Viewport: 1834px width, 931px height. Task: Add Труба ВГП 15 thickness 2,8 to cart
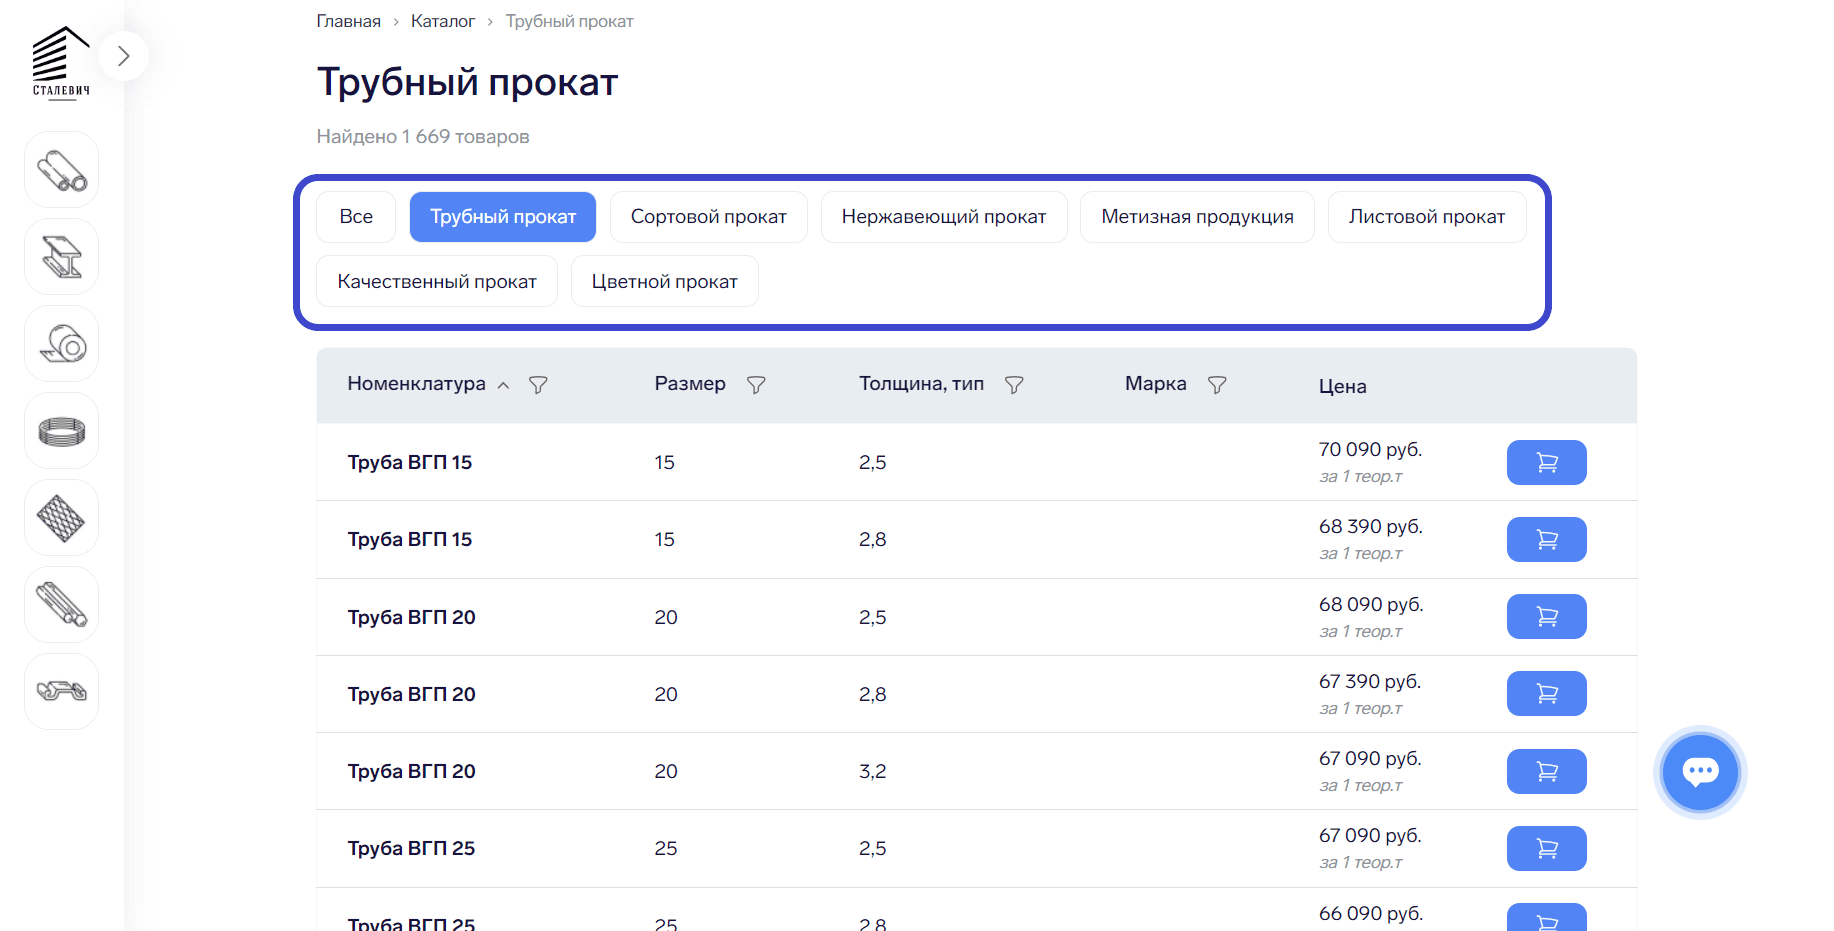(1547, 539)
